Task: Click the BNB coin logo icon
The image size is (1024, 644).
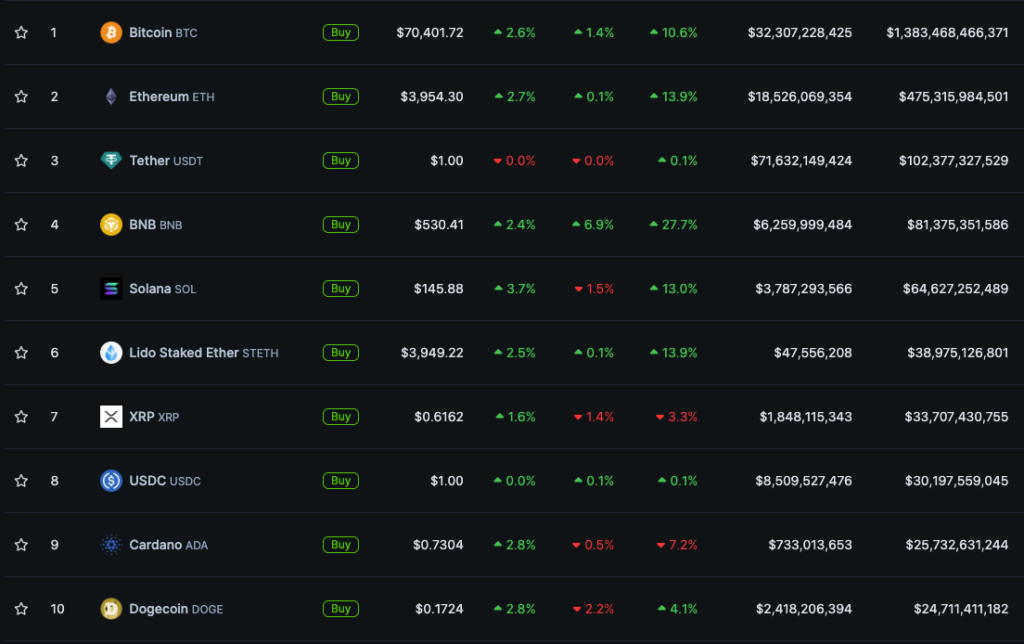Action: (x=111, y=225)
